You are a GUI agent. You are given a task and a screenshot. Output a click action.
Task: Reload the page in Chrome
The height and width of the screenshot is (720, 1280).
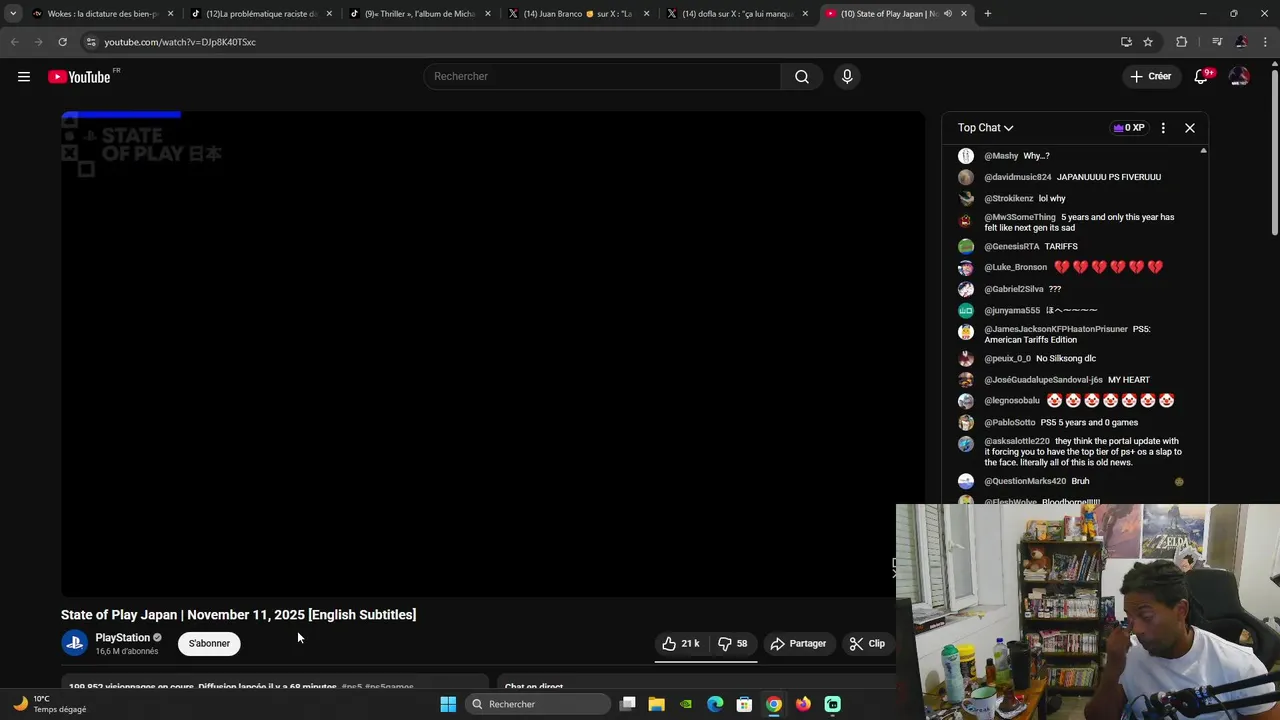point(62,42)
